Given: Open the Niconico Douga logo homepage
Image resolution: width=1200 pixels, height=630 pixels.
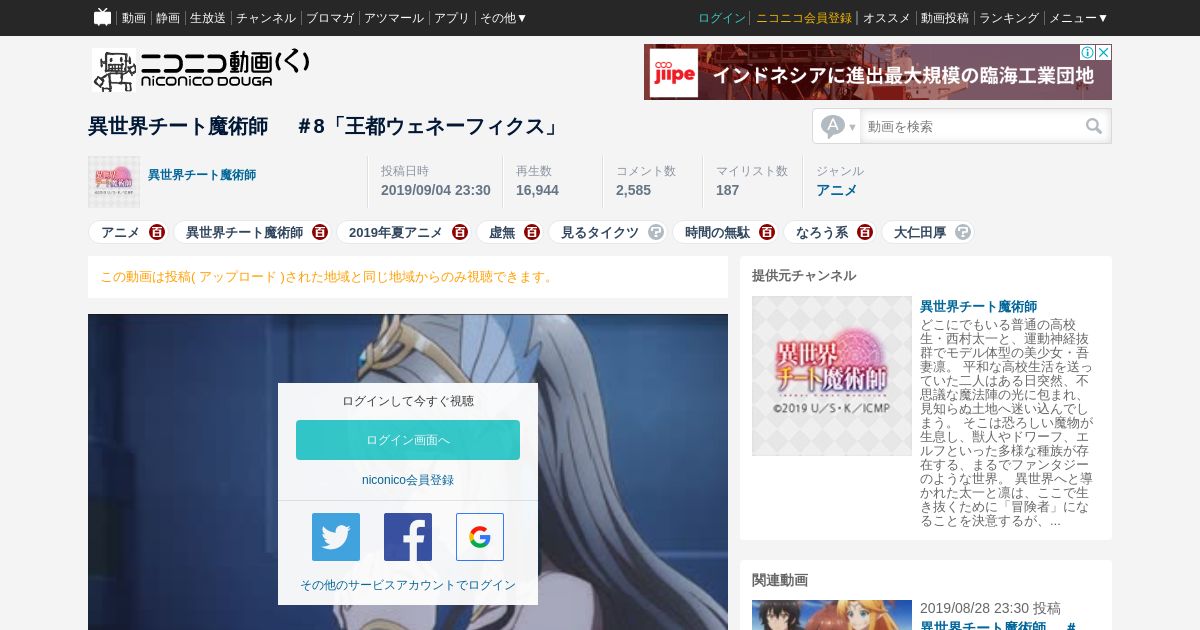Looking at the screenshot, I should coord(201,70).
